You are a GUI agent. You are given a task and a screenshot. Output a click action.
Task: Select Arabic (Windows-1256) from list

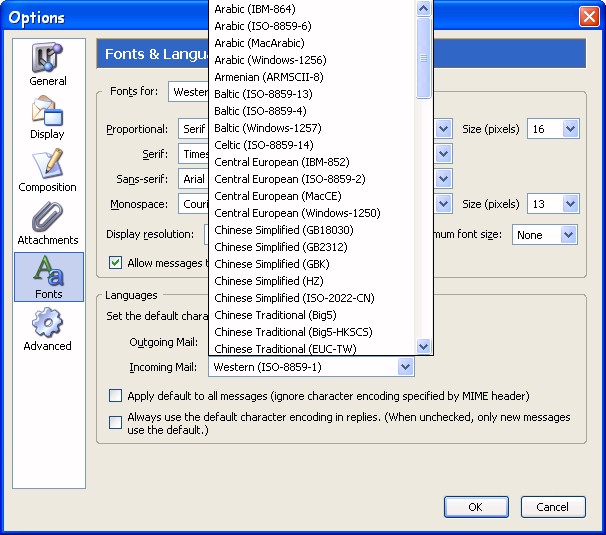[x=312, y=60]
